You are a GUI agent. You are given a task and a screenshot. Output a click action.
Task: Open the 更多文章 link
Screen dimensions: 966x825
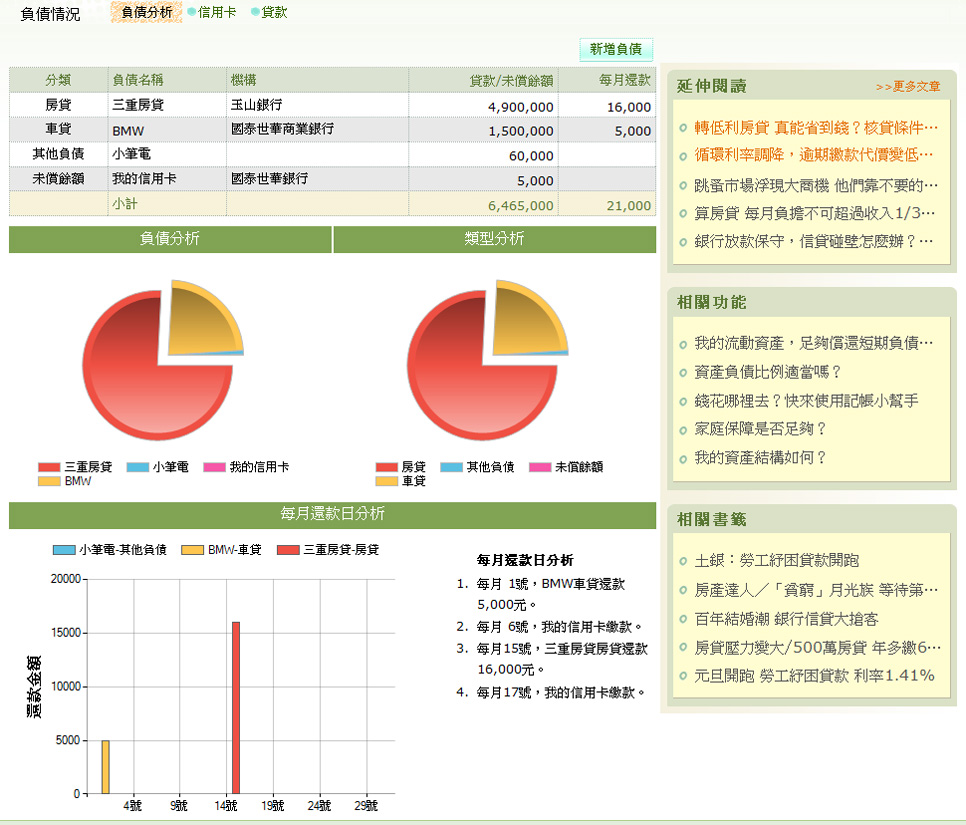908,87
